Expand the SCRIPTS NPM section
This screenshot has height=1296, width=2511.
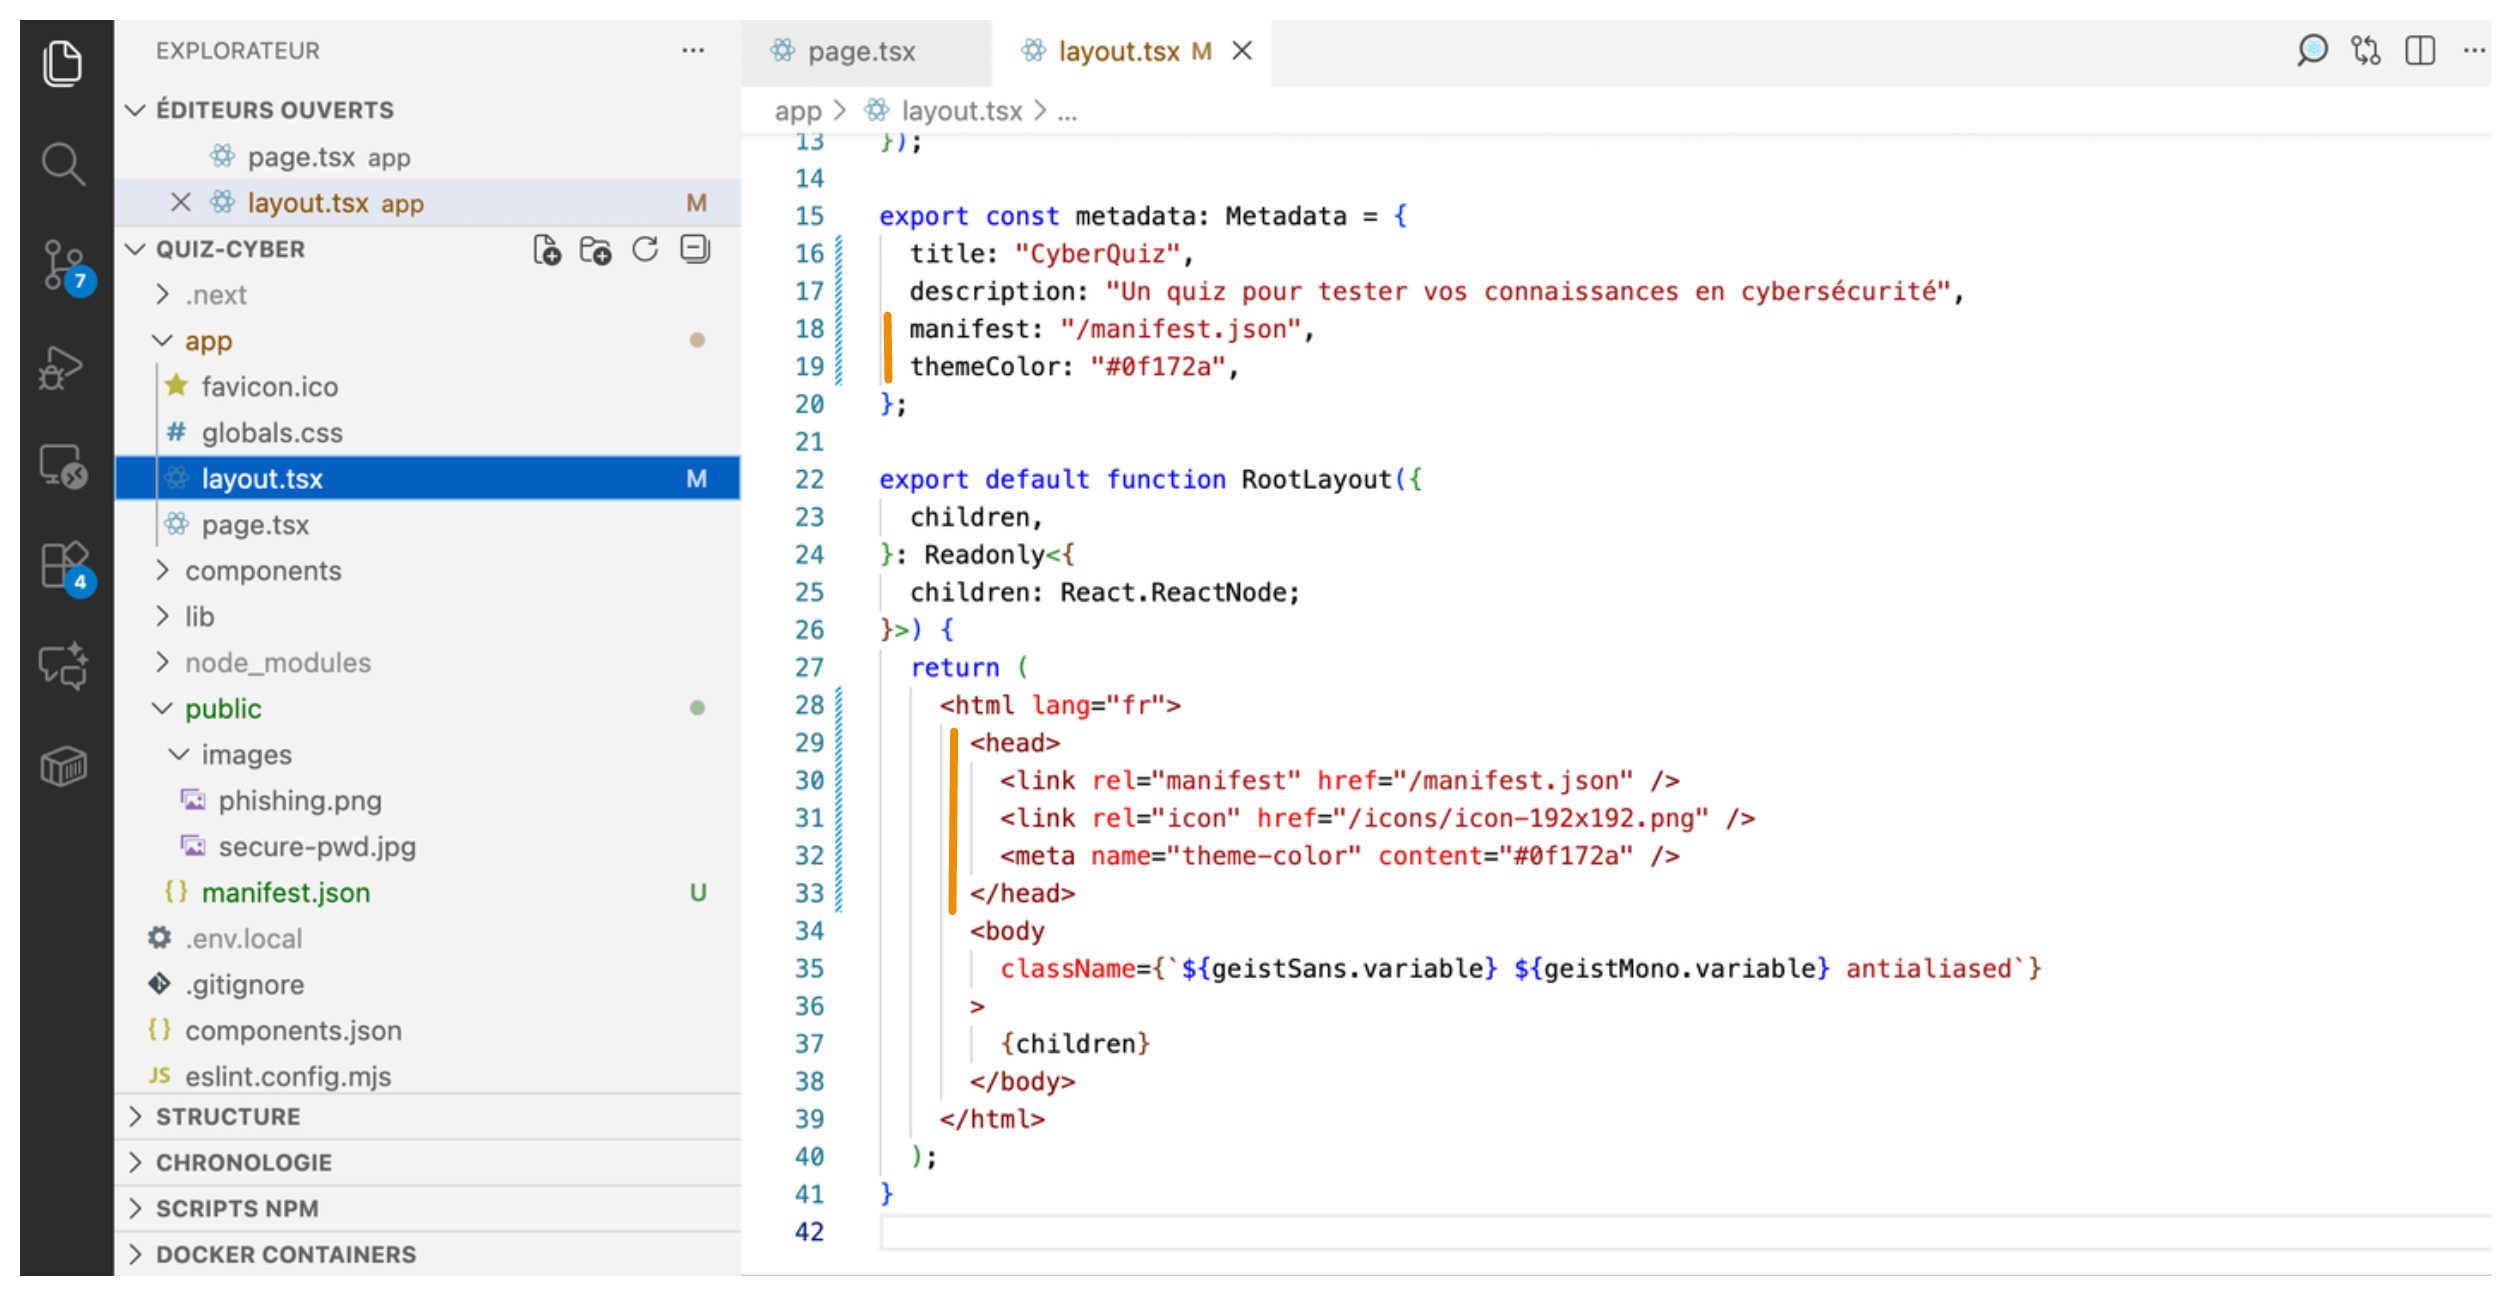click(237, 1208)
